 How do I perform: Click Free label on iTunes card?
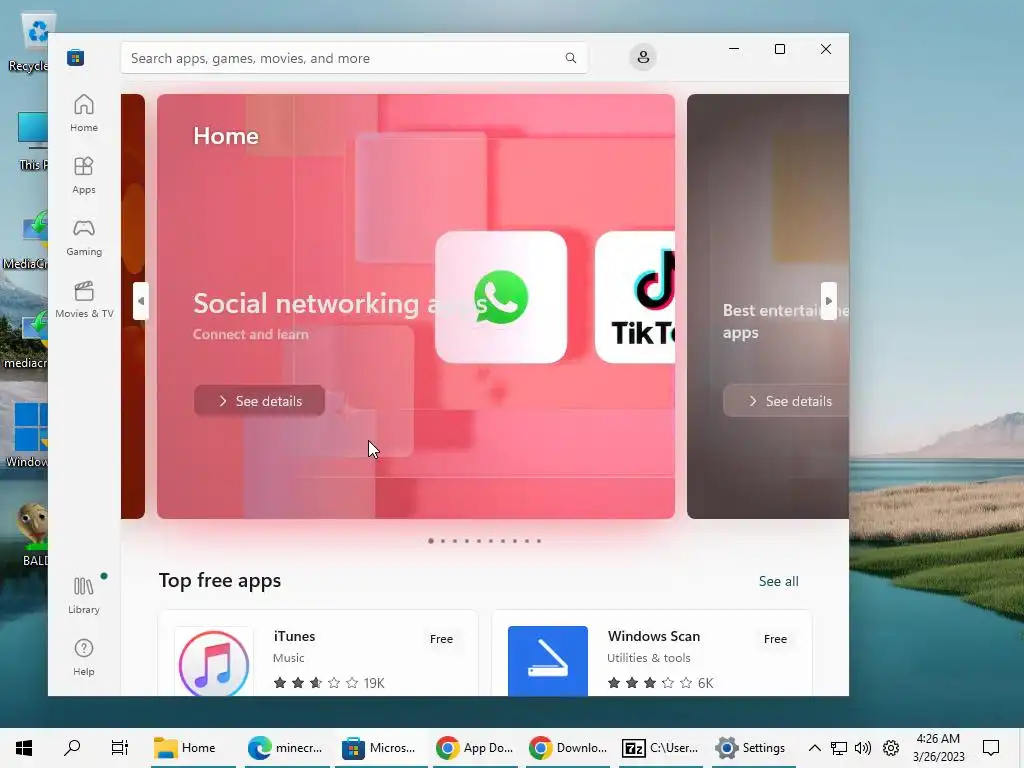(x=441, y=639)
